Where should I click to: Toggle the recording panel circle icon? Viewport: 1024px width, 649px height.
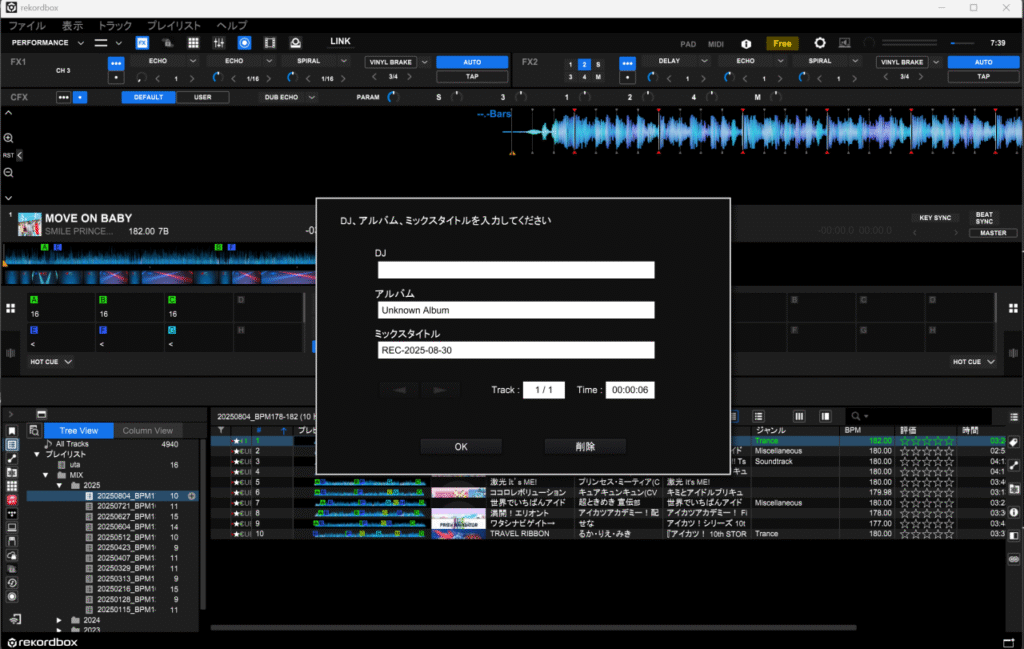[244, 43]
